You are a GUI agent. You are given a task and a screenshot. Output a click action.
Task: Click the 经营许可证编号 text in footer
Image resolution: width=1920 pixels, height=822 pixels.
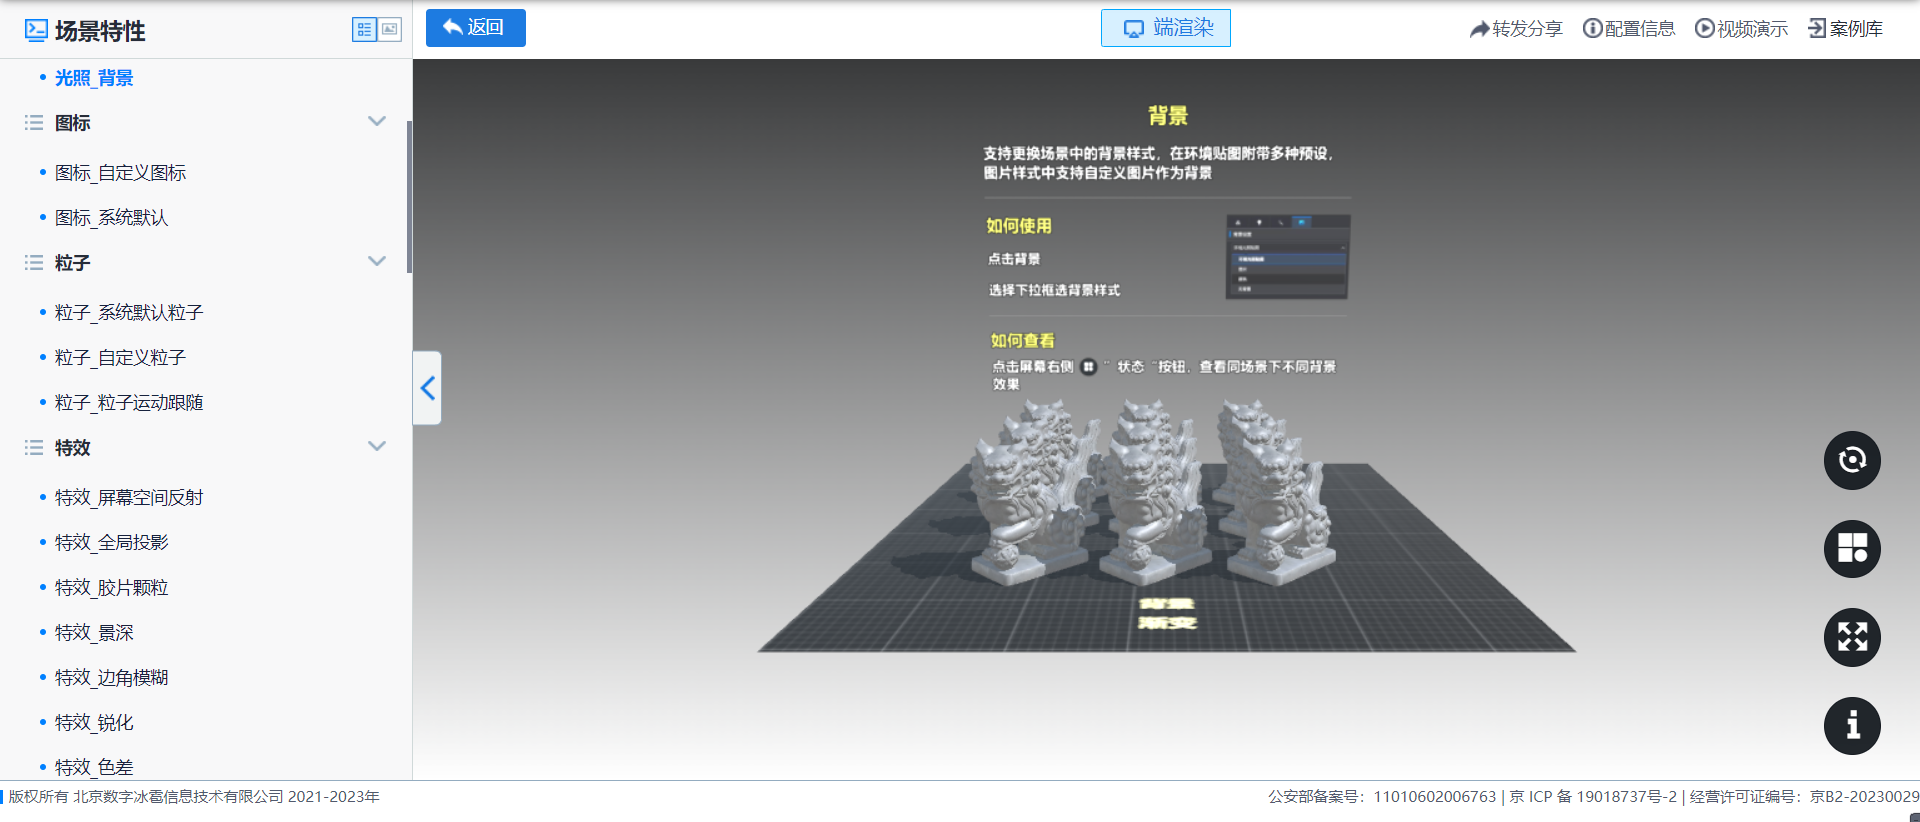(1804, 797)
